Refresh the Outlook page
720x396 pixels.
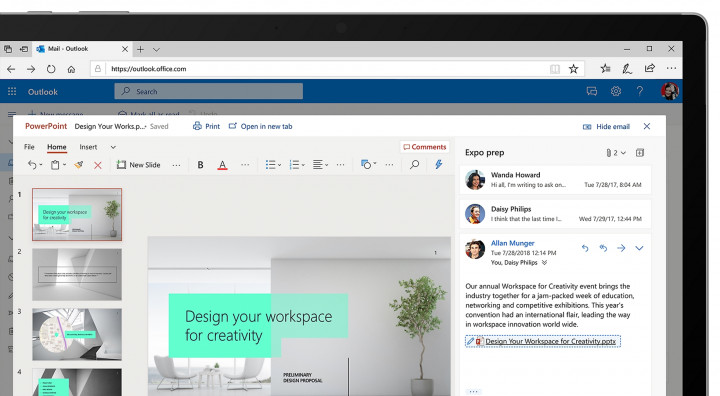coord(51,69)
